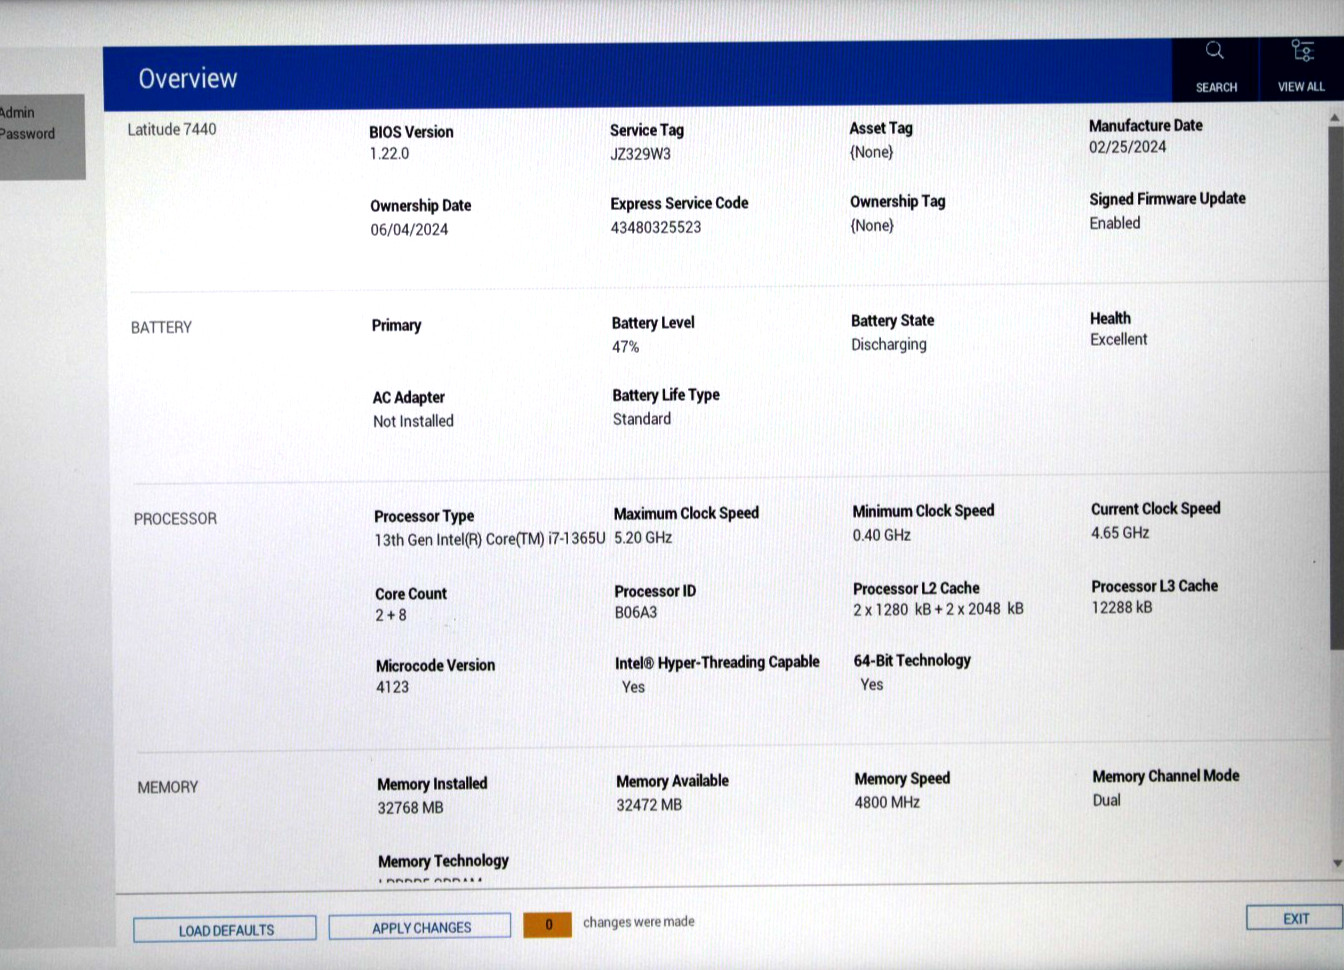Click the Overview header title
The height and width of the screenshot is (970, 1344).
tap(188, 78)
